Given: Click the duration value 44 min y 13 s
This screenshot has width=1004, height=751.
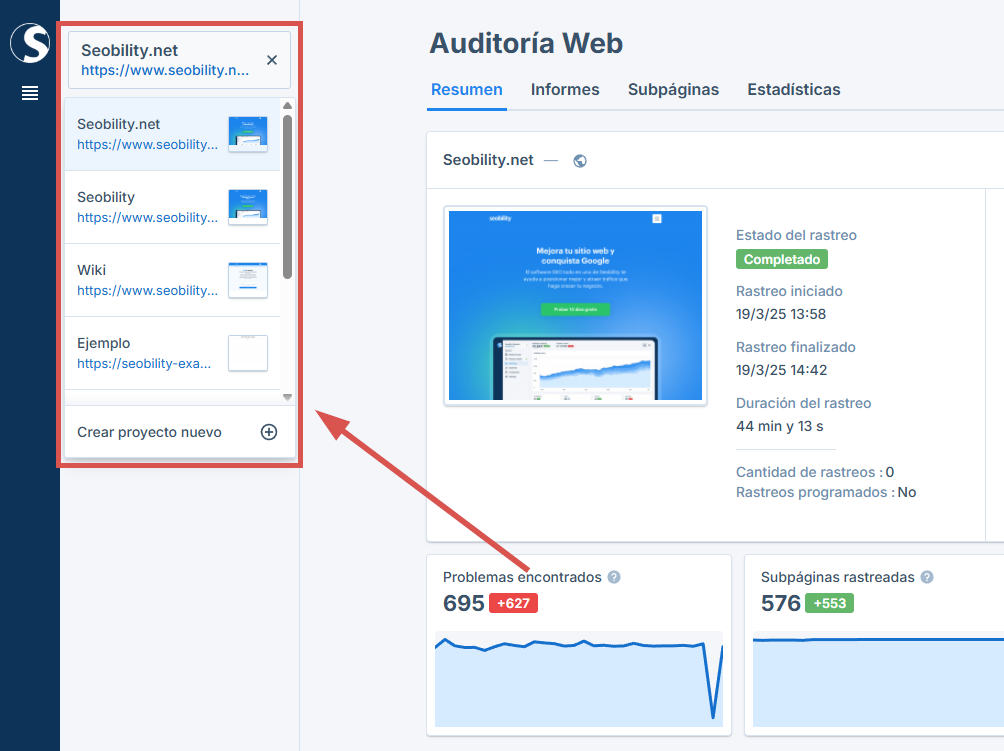Looking at the screenshot, I should pyautogui.click(x=780, y=426).
